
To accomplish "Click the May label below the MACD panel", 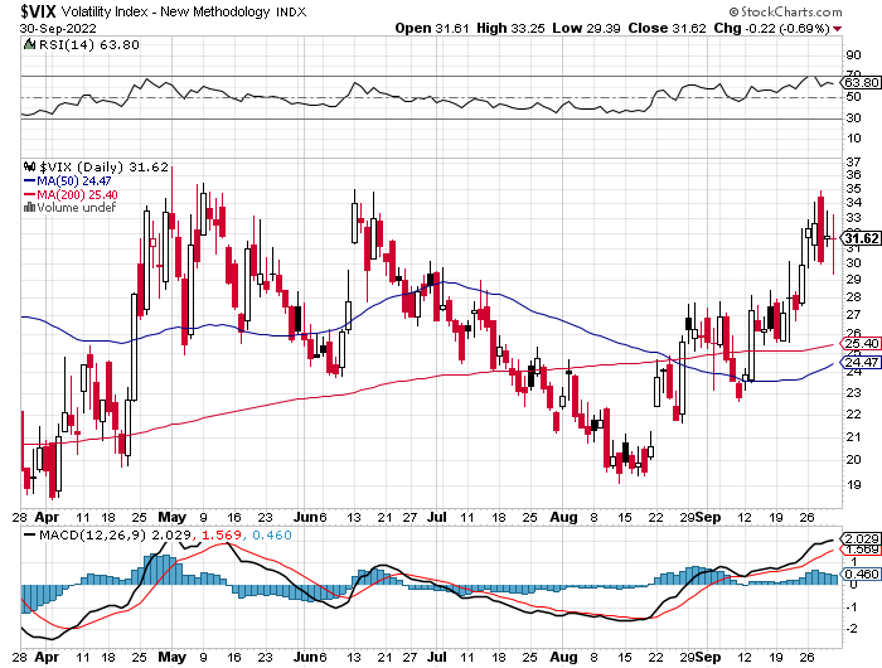I will click(172, 657).
